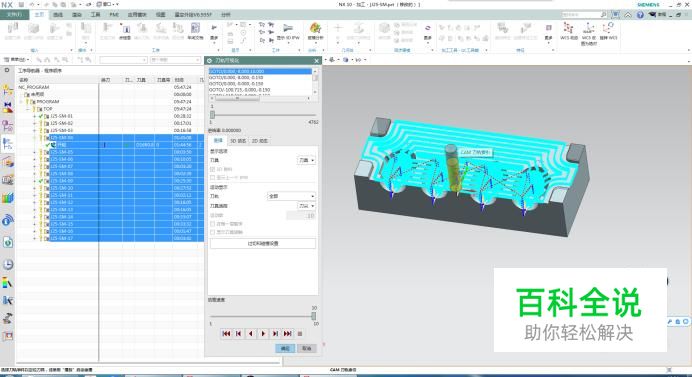Click the Cancel button in dialog
Screen dimensions: 692x377
307,348
